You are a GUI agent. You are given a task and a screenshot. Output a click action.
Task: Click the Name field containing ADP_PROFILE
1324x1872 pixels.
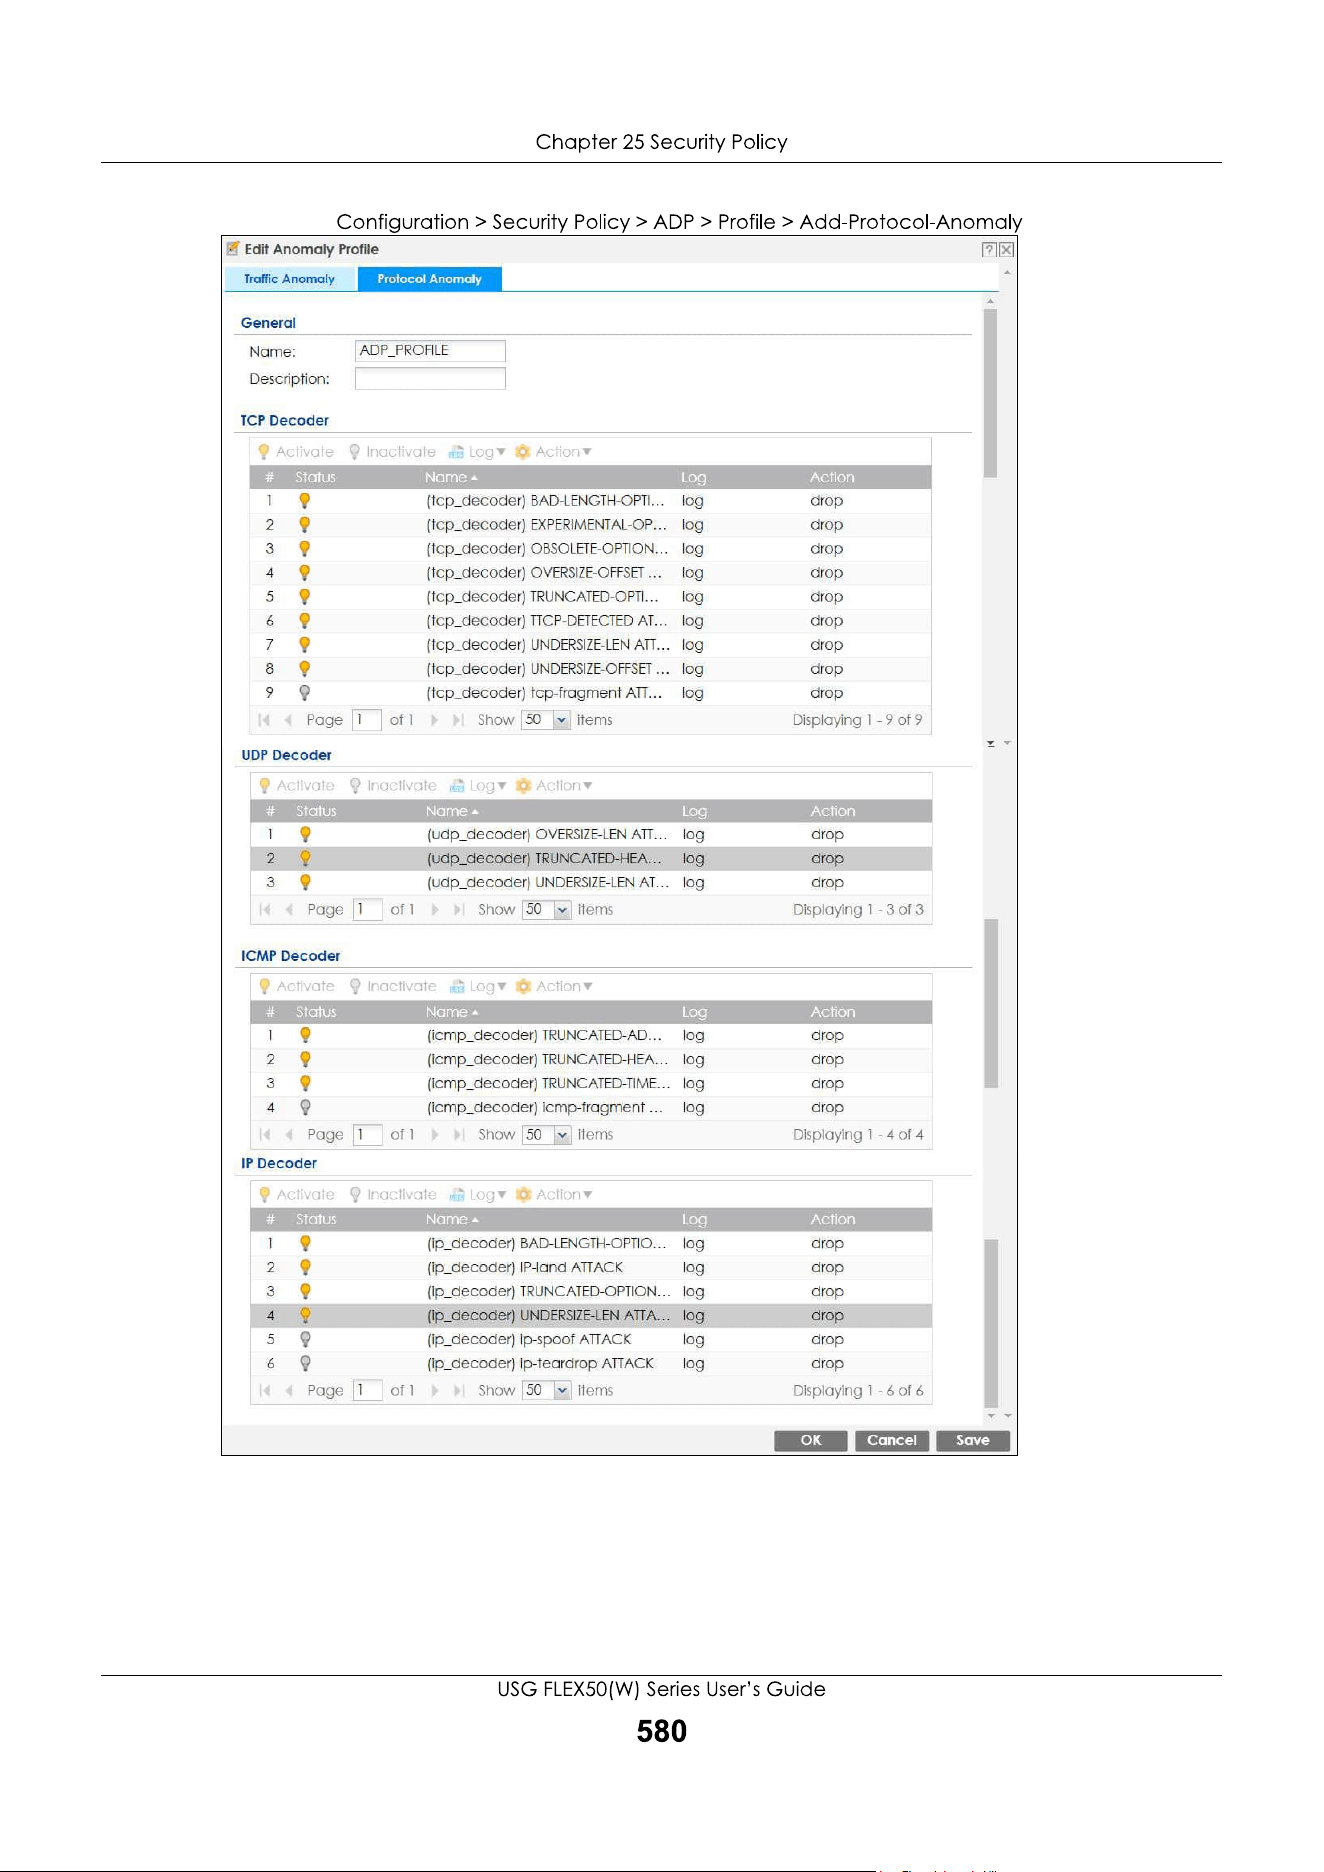click(430, 350)
